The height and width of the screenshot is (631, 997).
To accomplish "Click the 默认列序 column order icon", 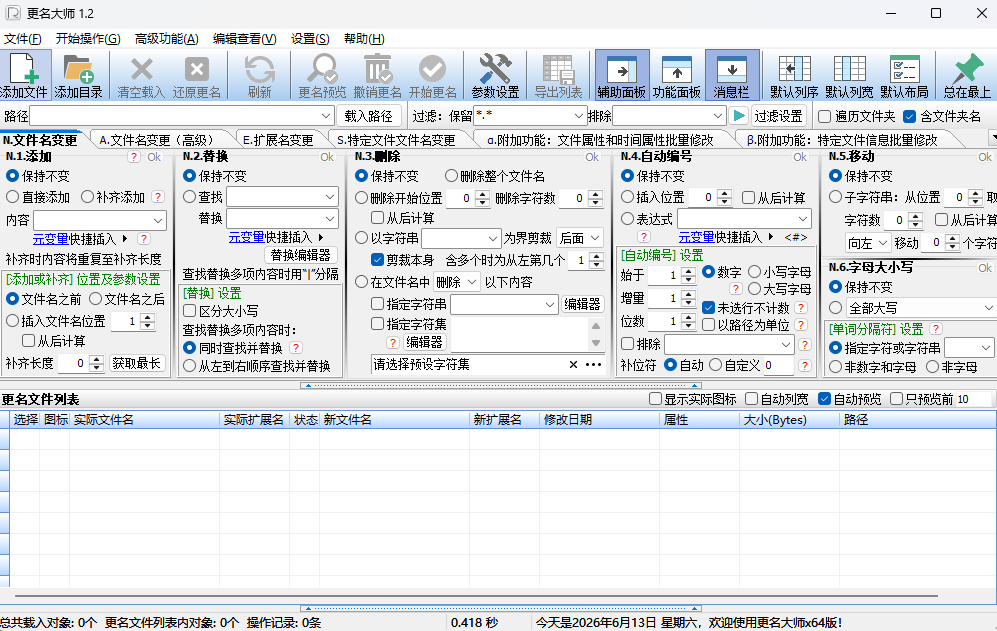I will point(794,75).
